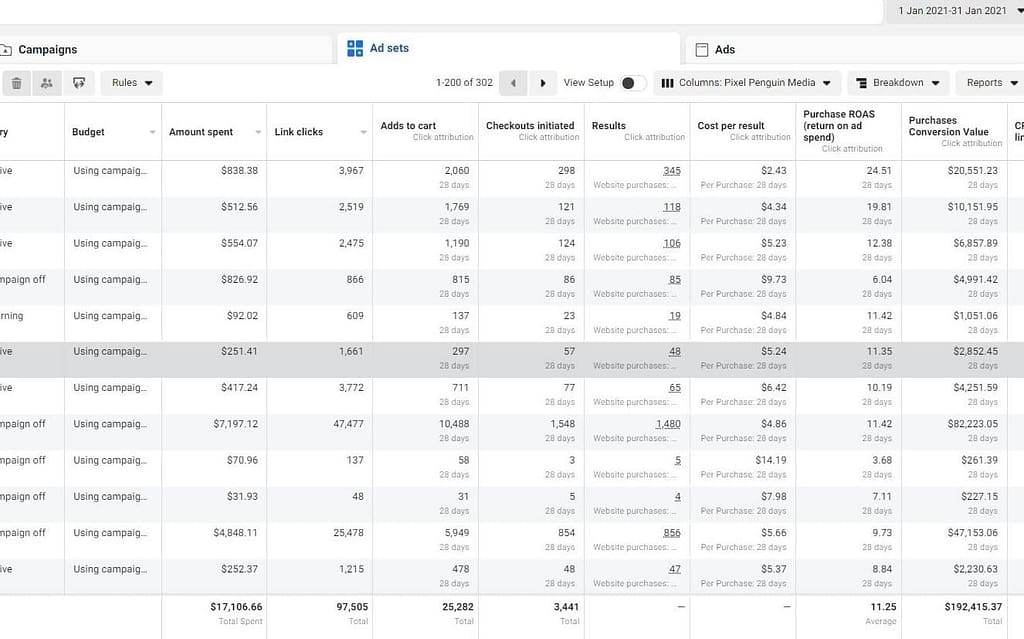Viewport: 1024px width, 639px height.
Task: Toggle the View Setup switch
Action: pyautogui.click(x=633, y=83)
